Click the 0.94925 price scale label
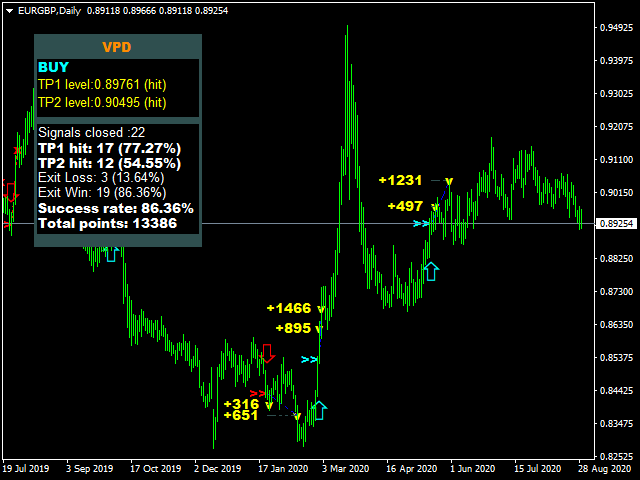 616,28
